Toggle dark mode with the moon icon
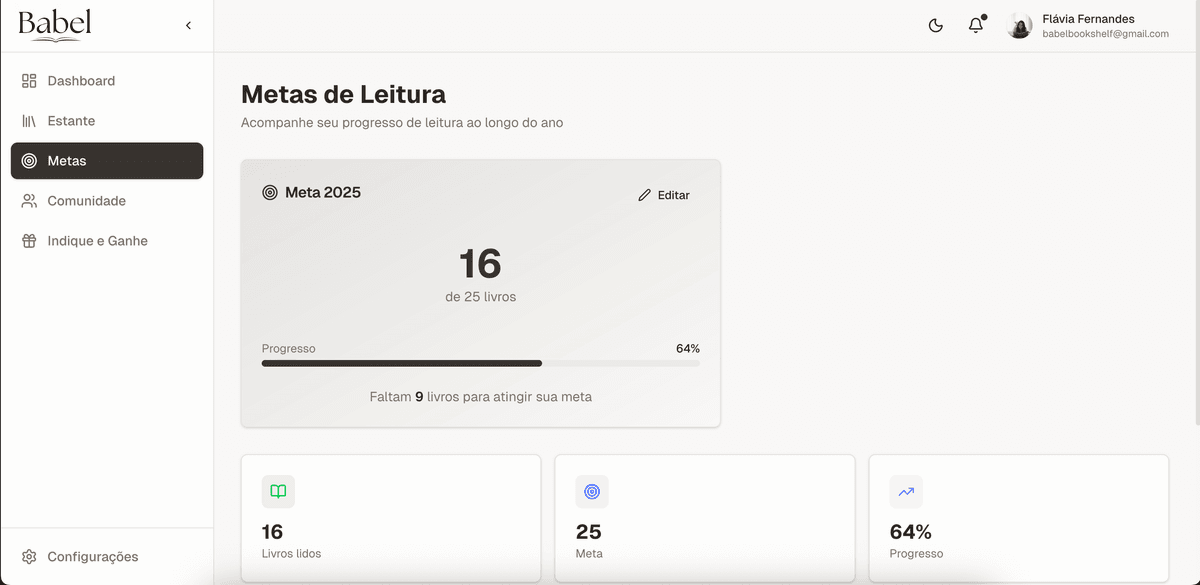The height and width of the screenshot is (585, 1200). click(x=935, y=26)
